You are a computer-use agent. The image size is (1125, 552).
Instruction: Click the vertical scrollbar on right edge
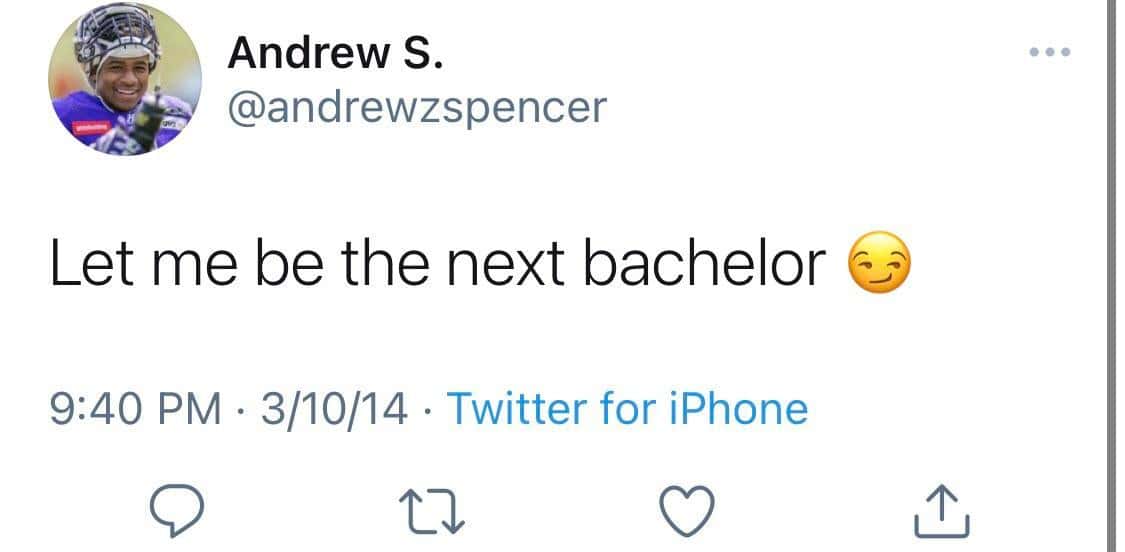click(1113, 276)
